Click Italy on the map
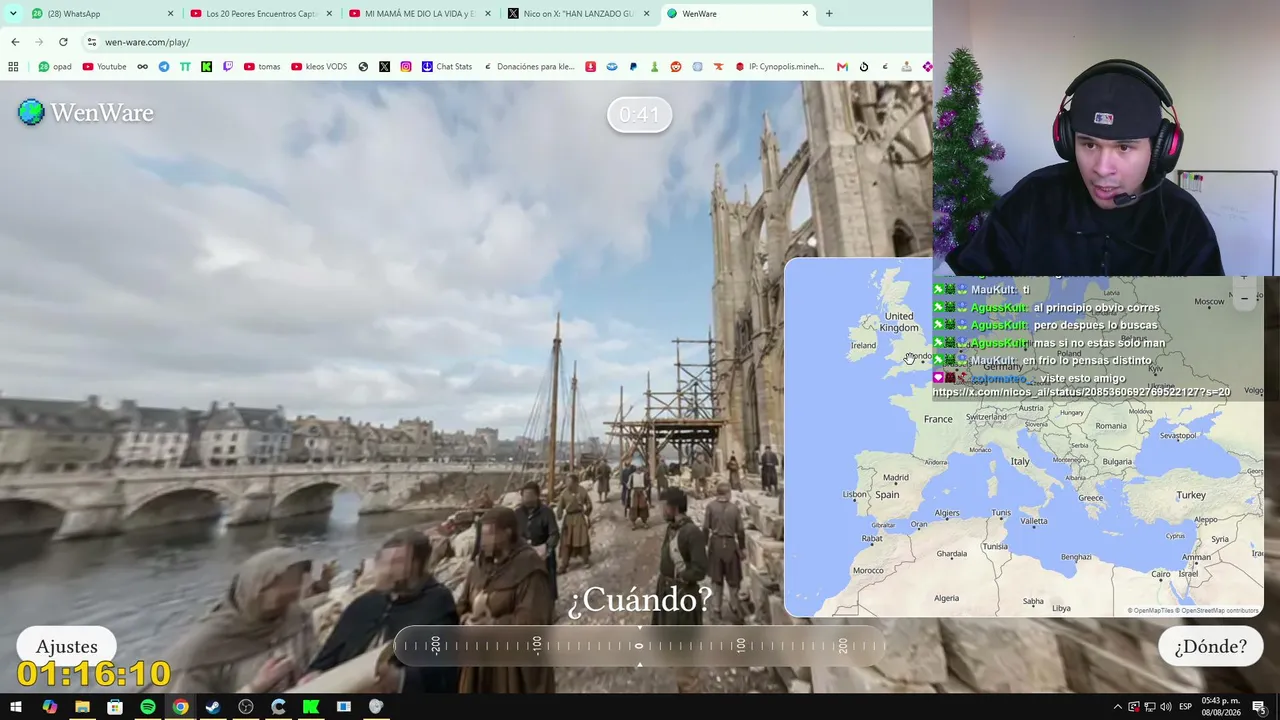 (1020, 461)
